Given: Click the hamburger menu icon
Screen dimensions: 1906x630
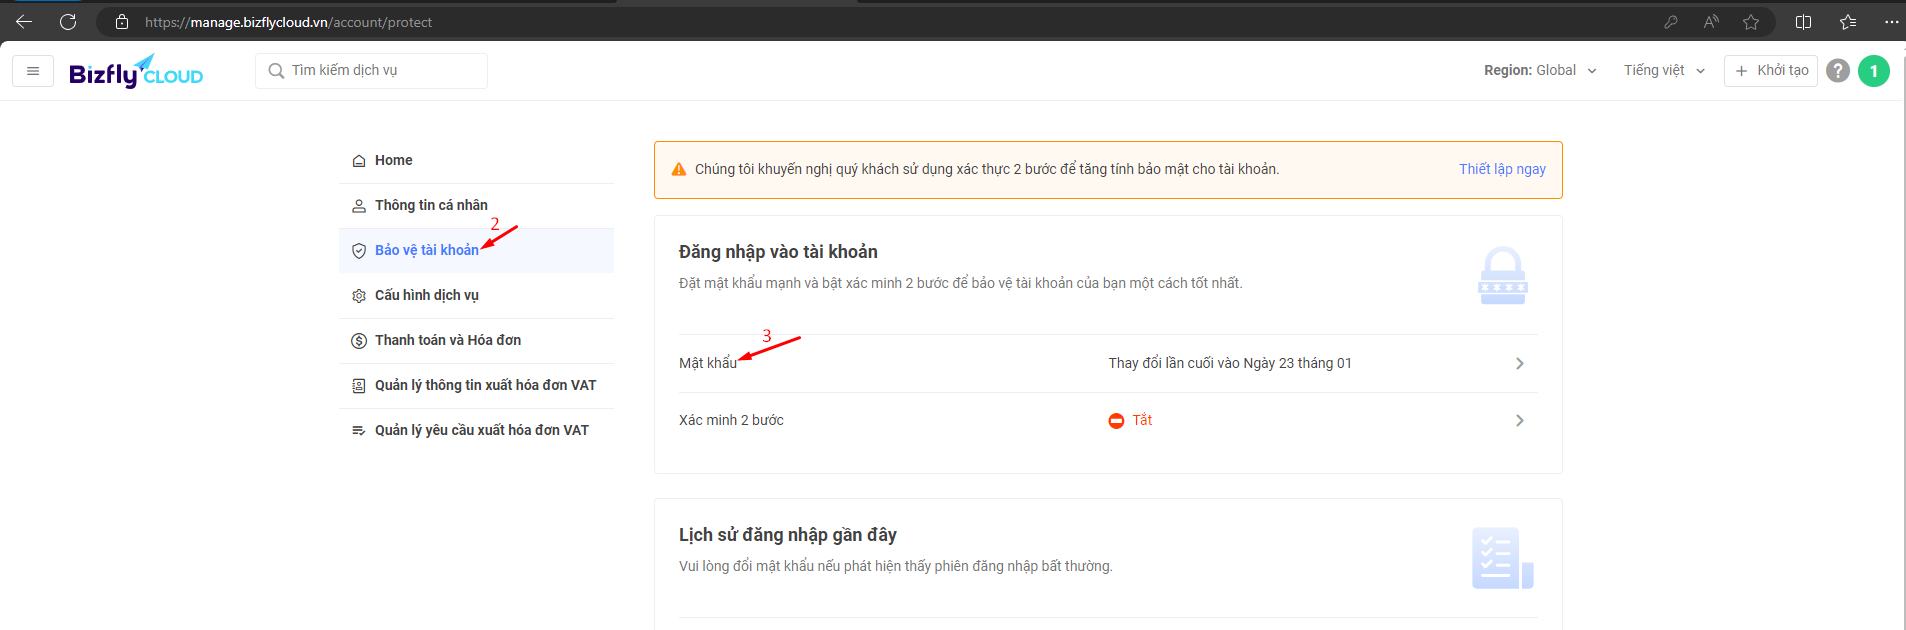Looking at the screenshot, I should click(33, 71).
